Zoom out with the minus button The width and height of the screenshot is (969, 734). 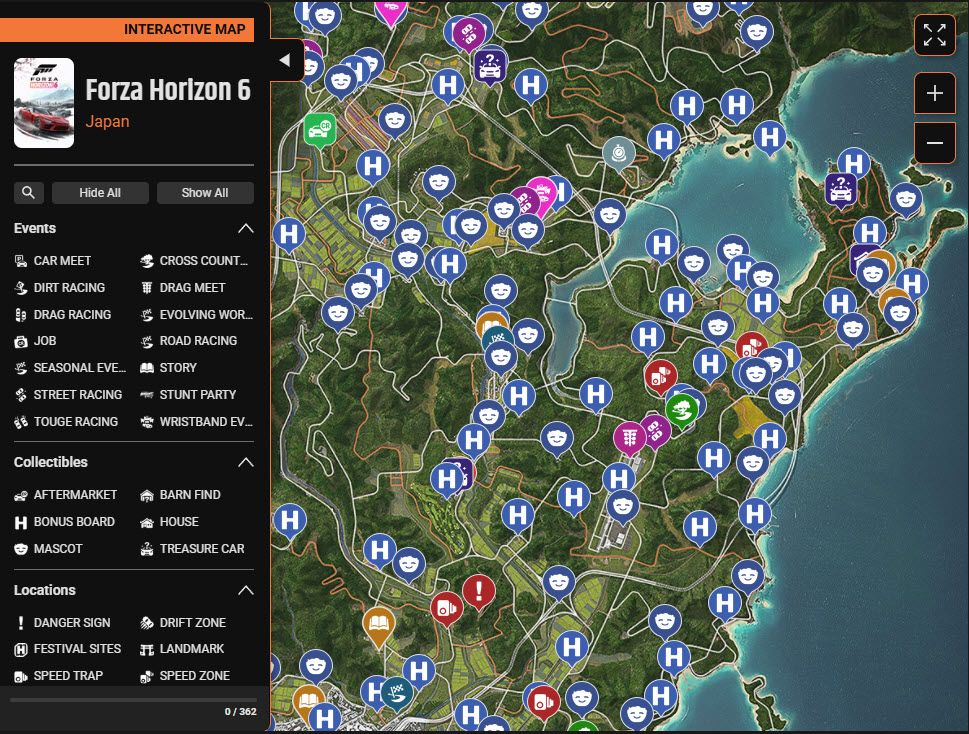[934, 143]
